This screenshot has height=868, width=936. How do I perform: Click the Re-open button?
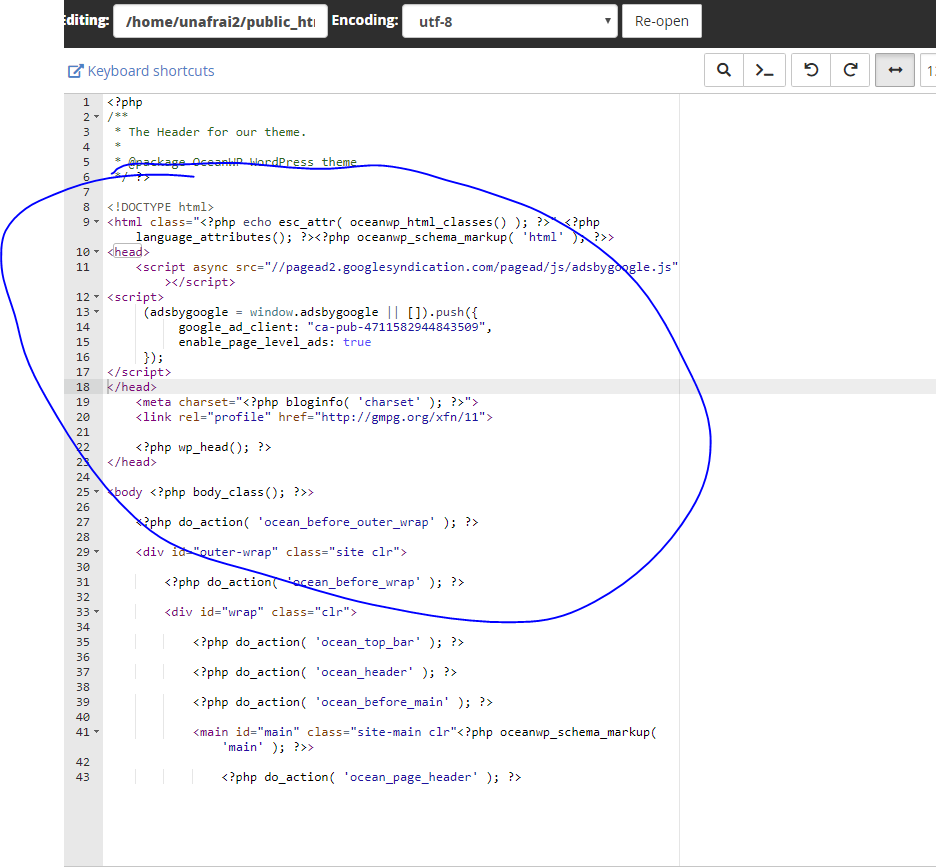661,20
